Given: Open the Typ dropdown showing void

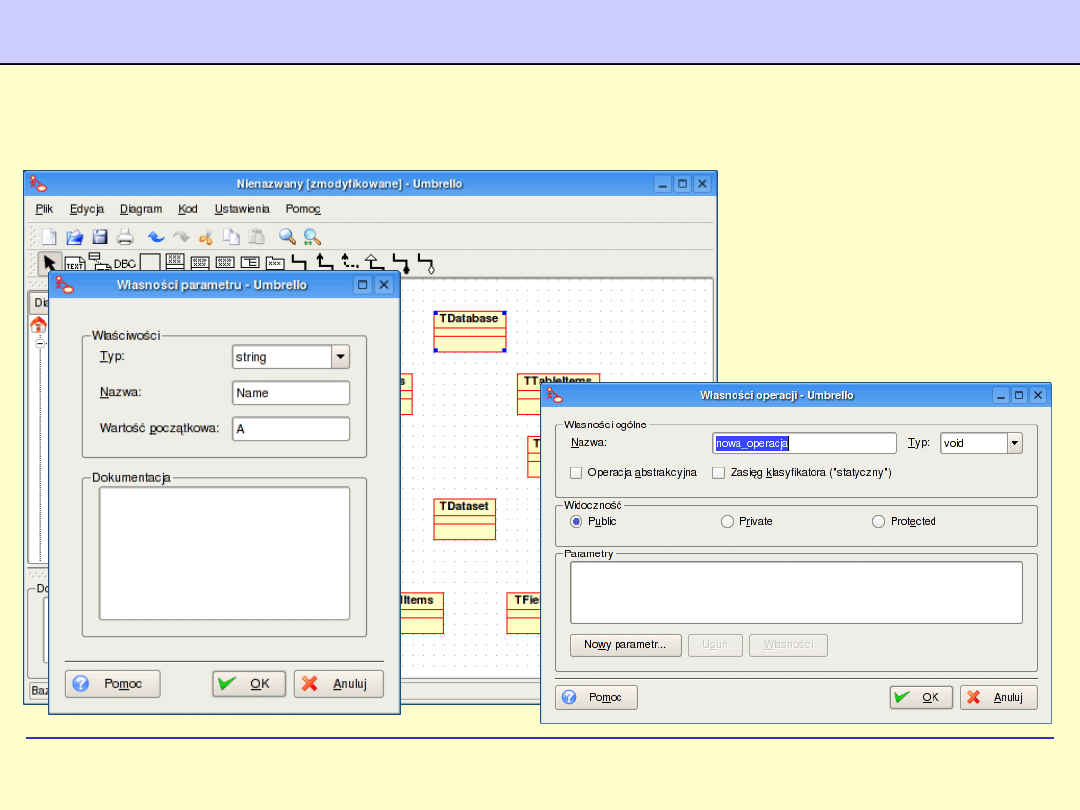Looking at the screenshot, I should pos(1014,443).
